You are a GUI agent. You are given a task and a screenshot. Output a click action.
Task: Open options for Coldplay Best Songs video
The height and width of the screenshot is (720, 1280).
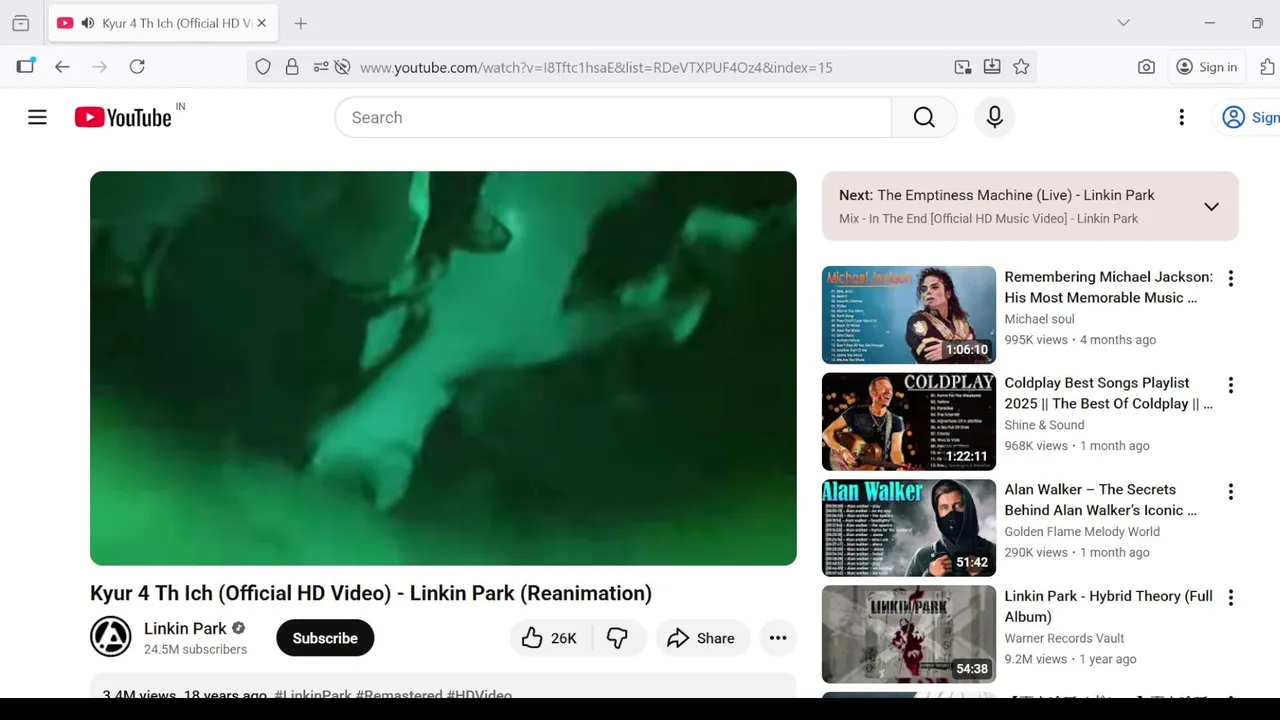[1230, 385]
